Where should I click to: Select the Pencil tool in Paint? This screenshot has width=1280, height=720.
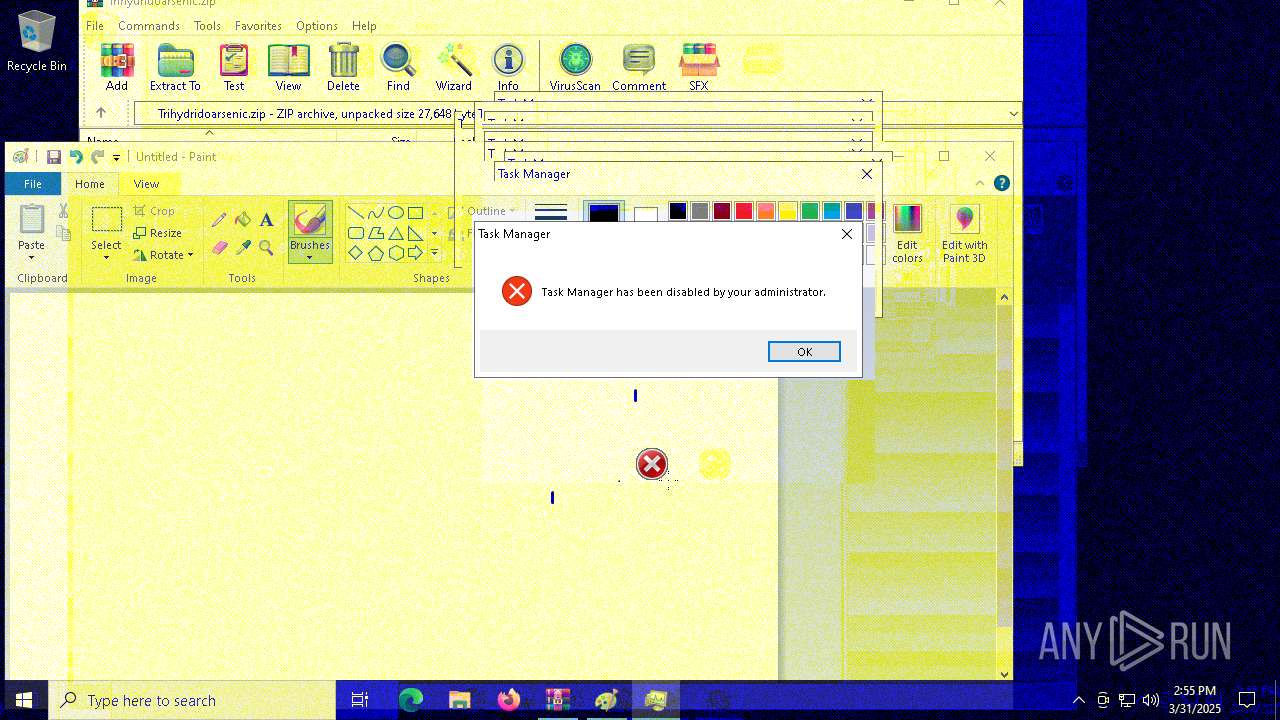point(218,220)
